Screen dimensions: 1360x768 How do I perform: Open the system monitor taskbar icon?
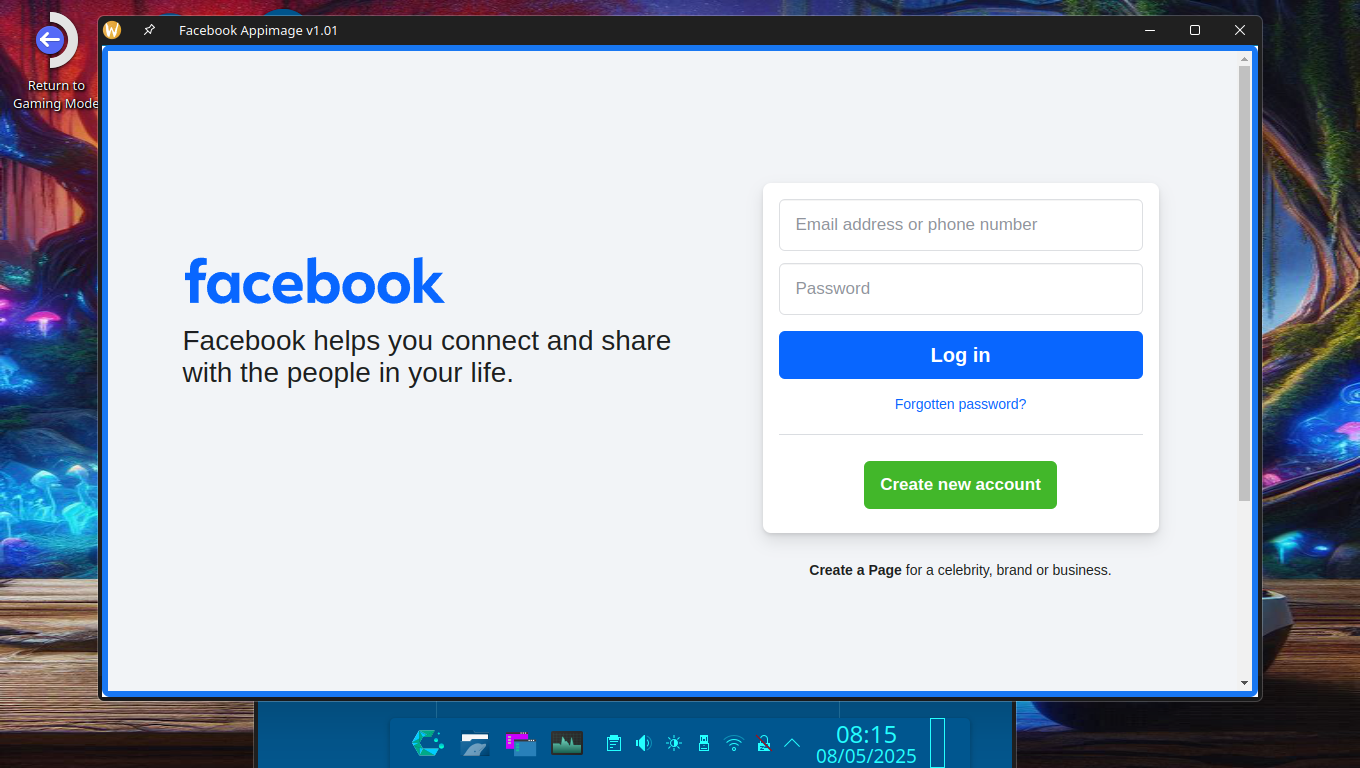point(567,743)
